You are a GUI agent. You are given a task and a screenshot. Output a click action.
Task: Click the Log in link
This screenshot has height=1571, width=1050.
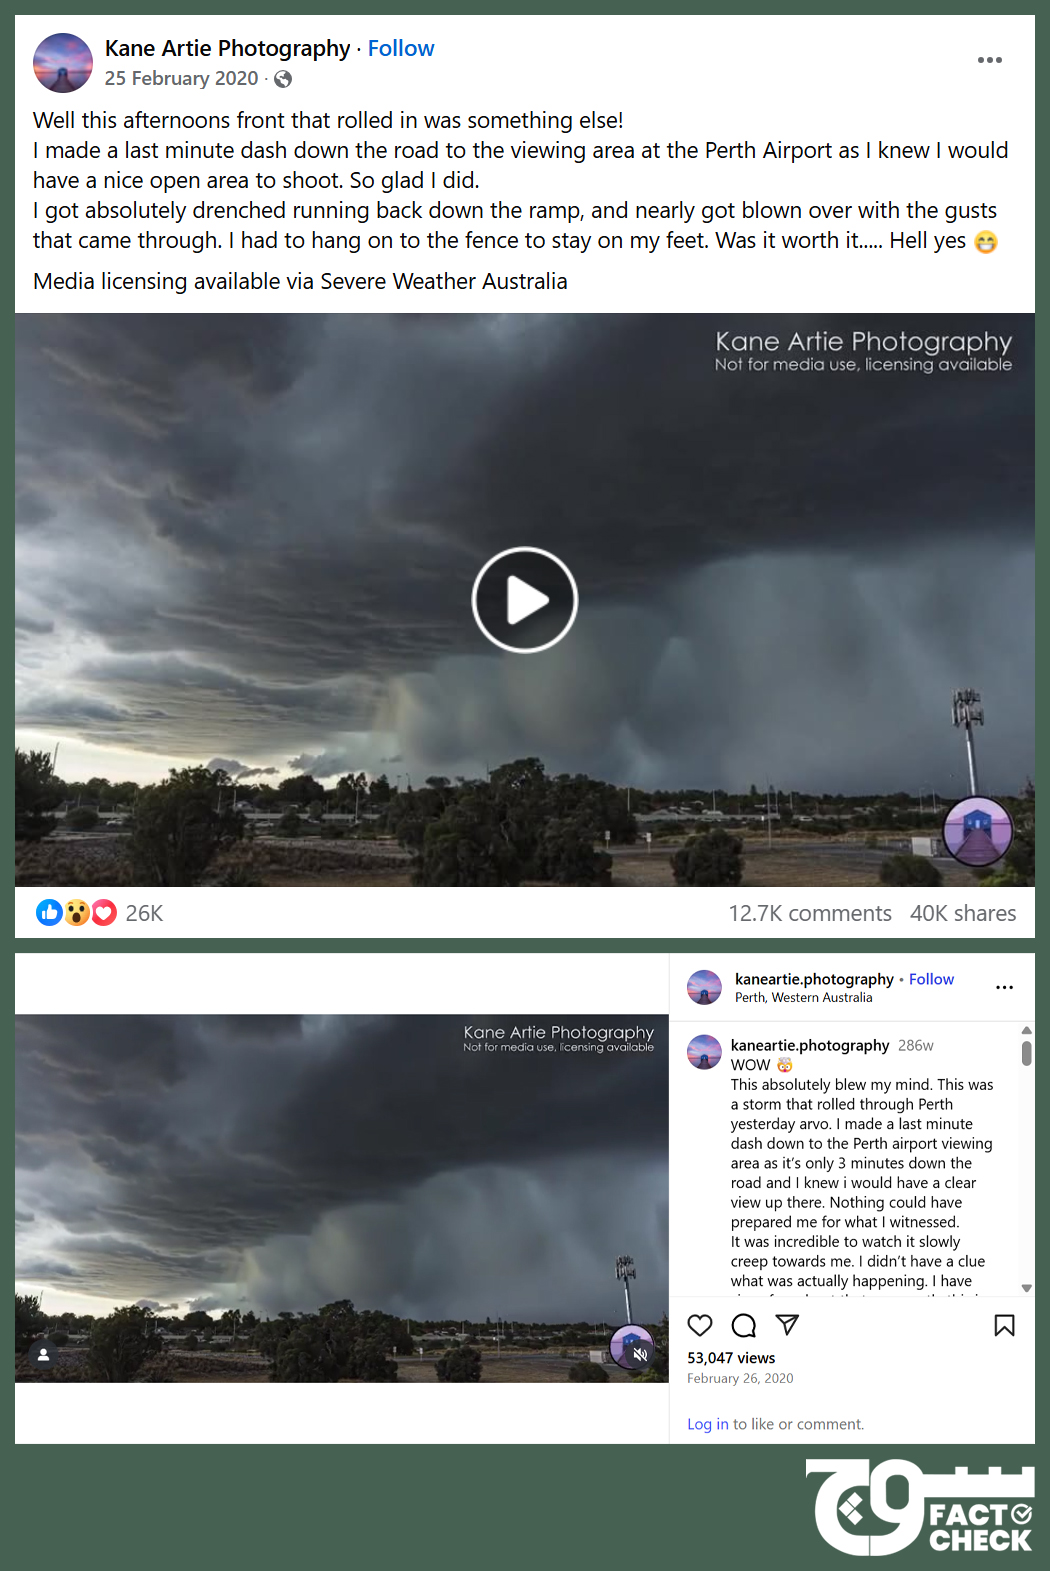[708, 1424]
